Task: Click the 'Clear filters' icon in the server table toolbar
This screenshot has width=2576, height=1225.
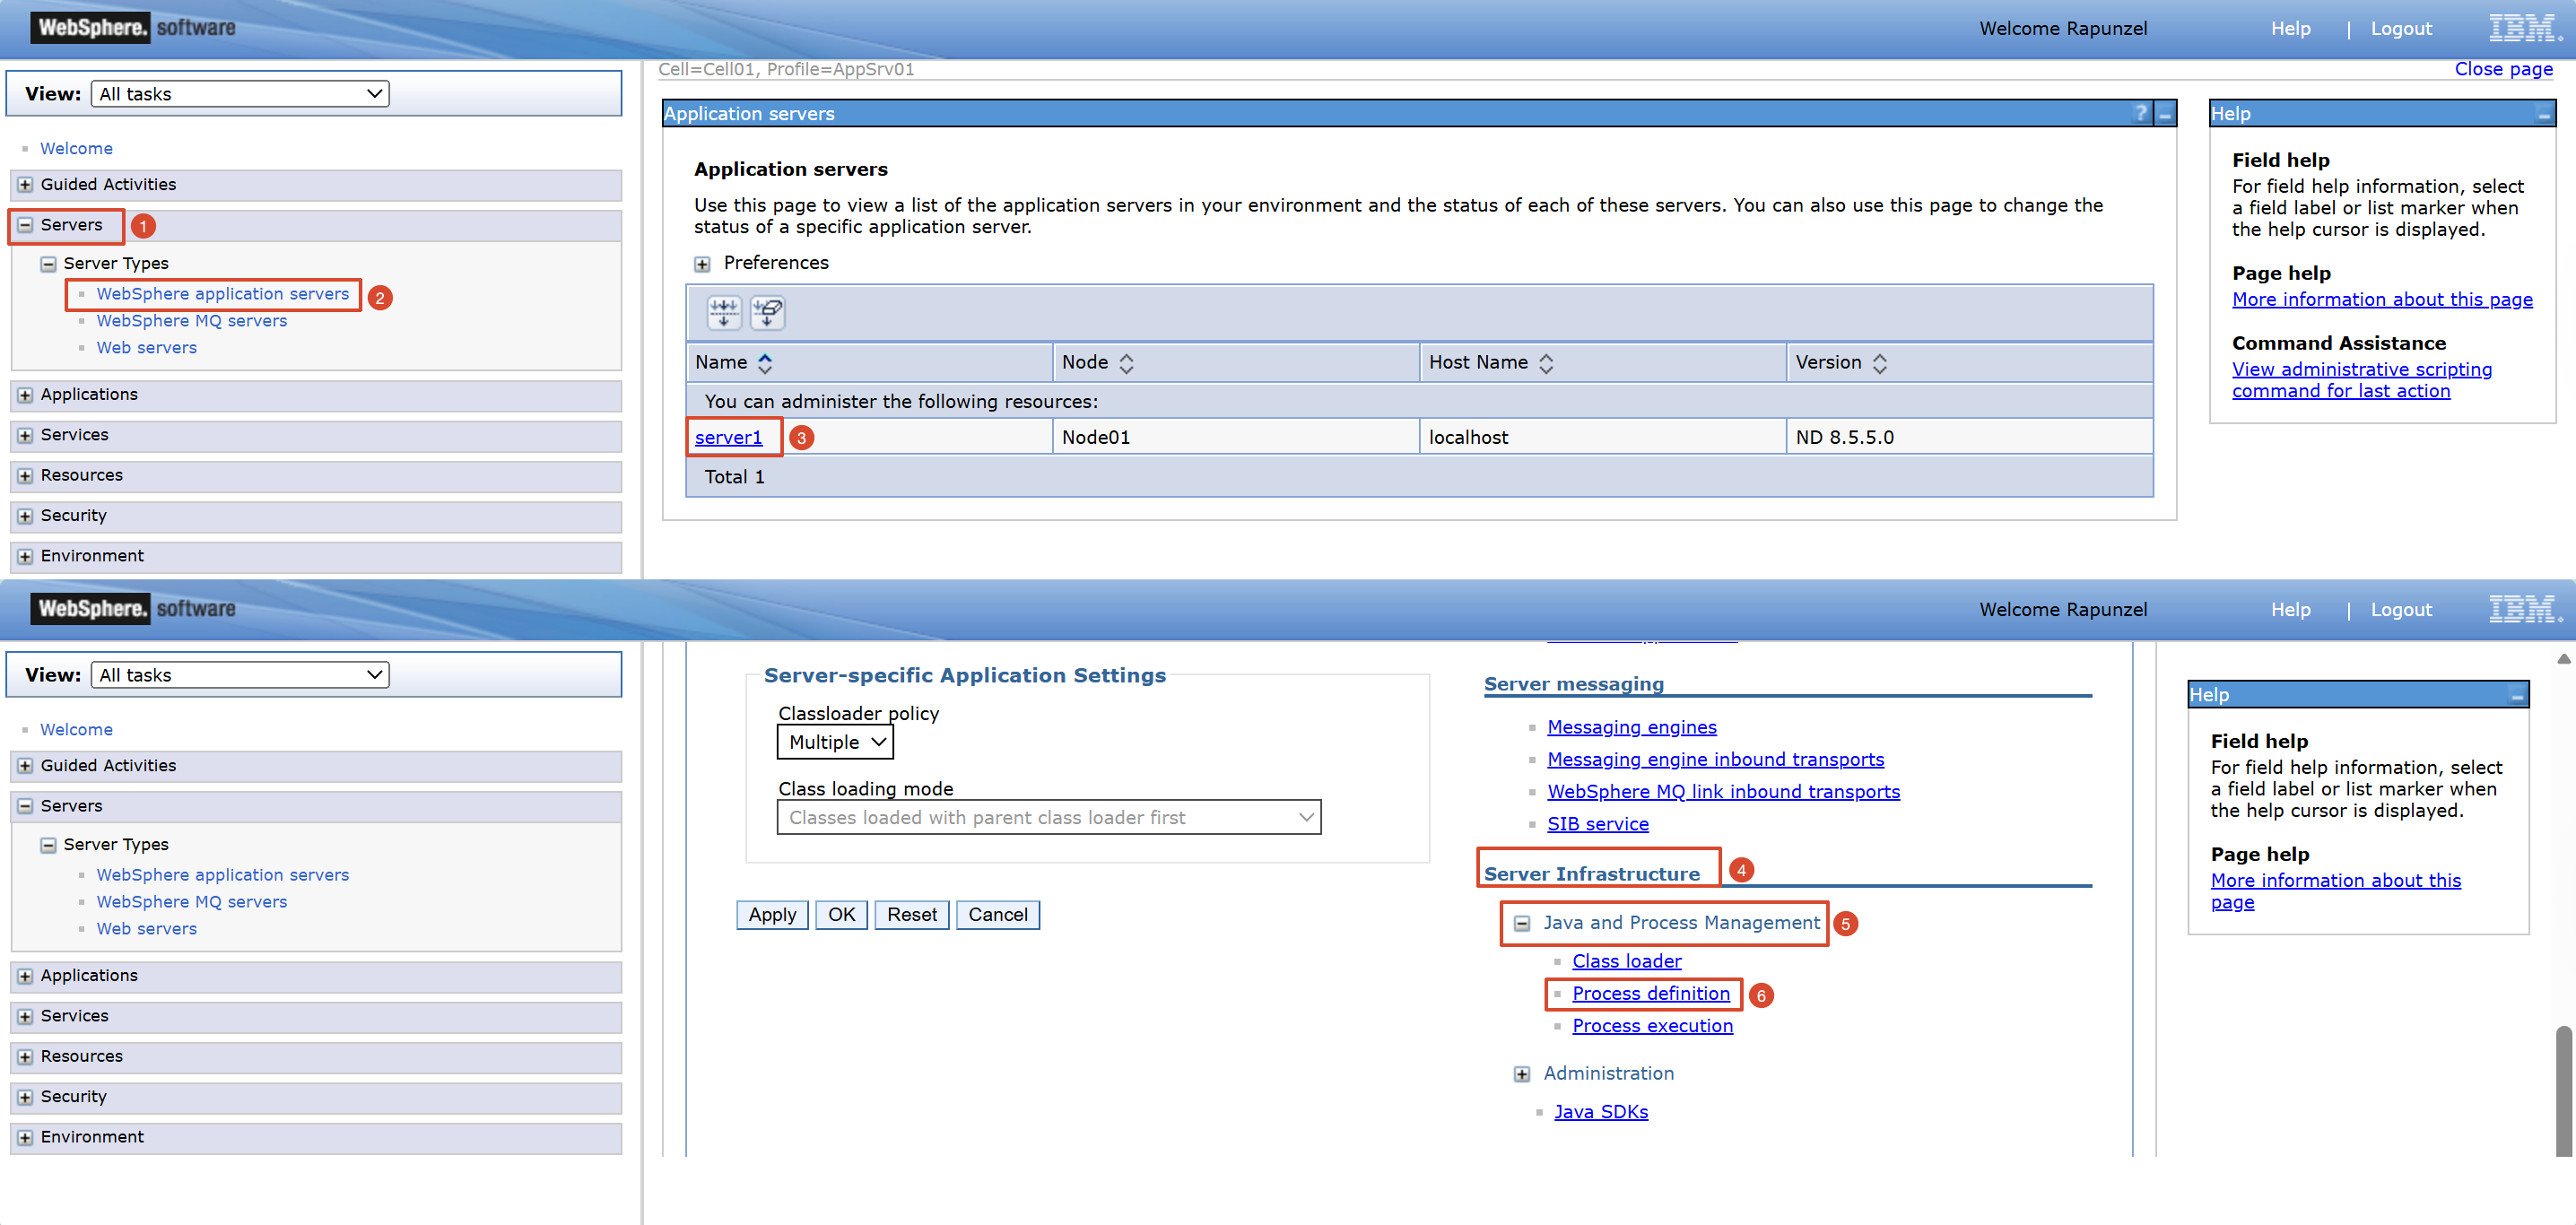Action: (x=768, y=313)
